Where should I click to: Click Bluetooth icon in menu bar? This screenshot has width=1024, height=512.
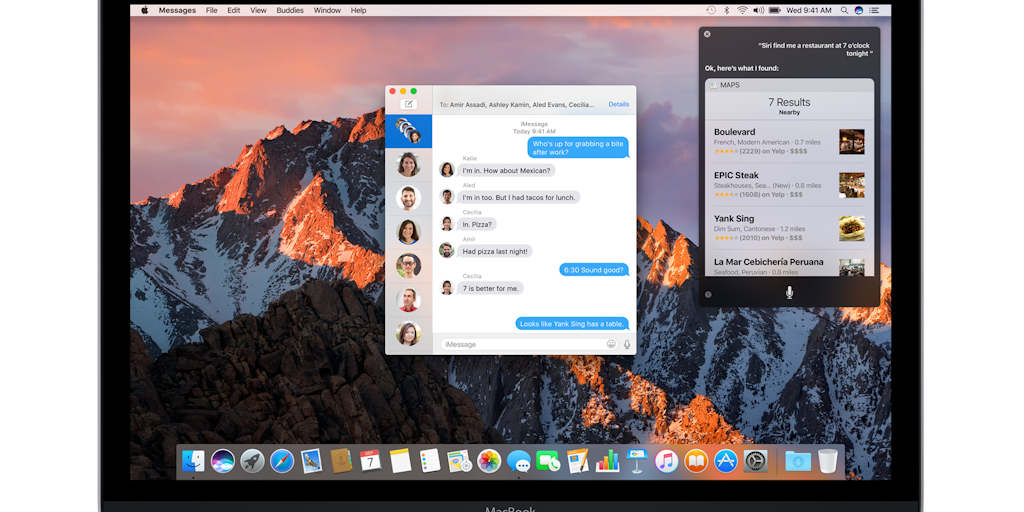tap(727, 10)
